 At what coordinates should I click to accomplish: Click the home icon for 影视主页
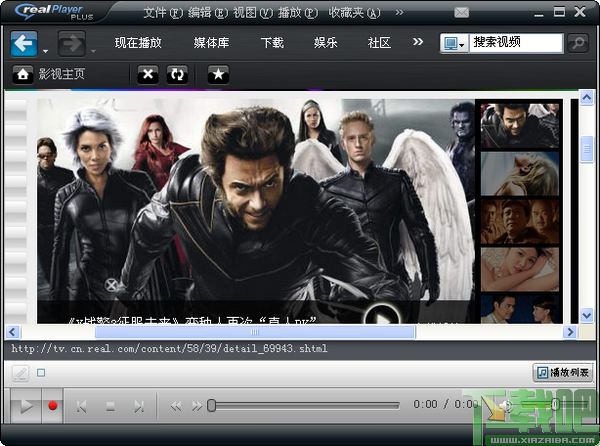(x=23, y=74)
